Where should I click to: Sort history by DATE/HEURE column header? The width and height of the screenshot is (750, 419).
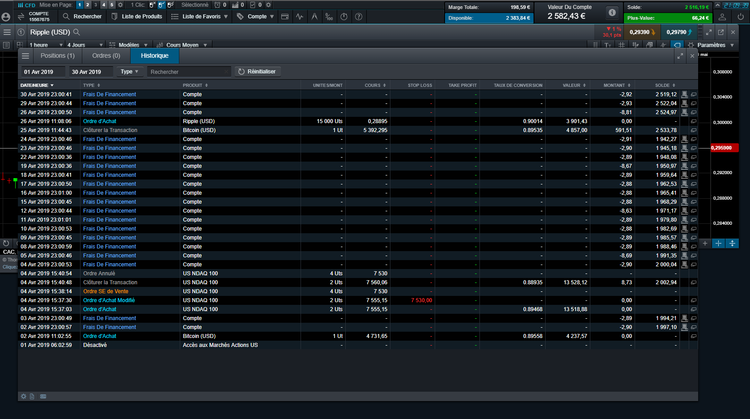pos(35,86)
